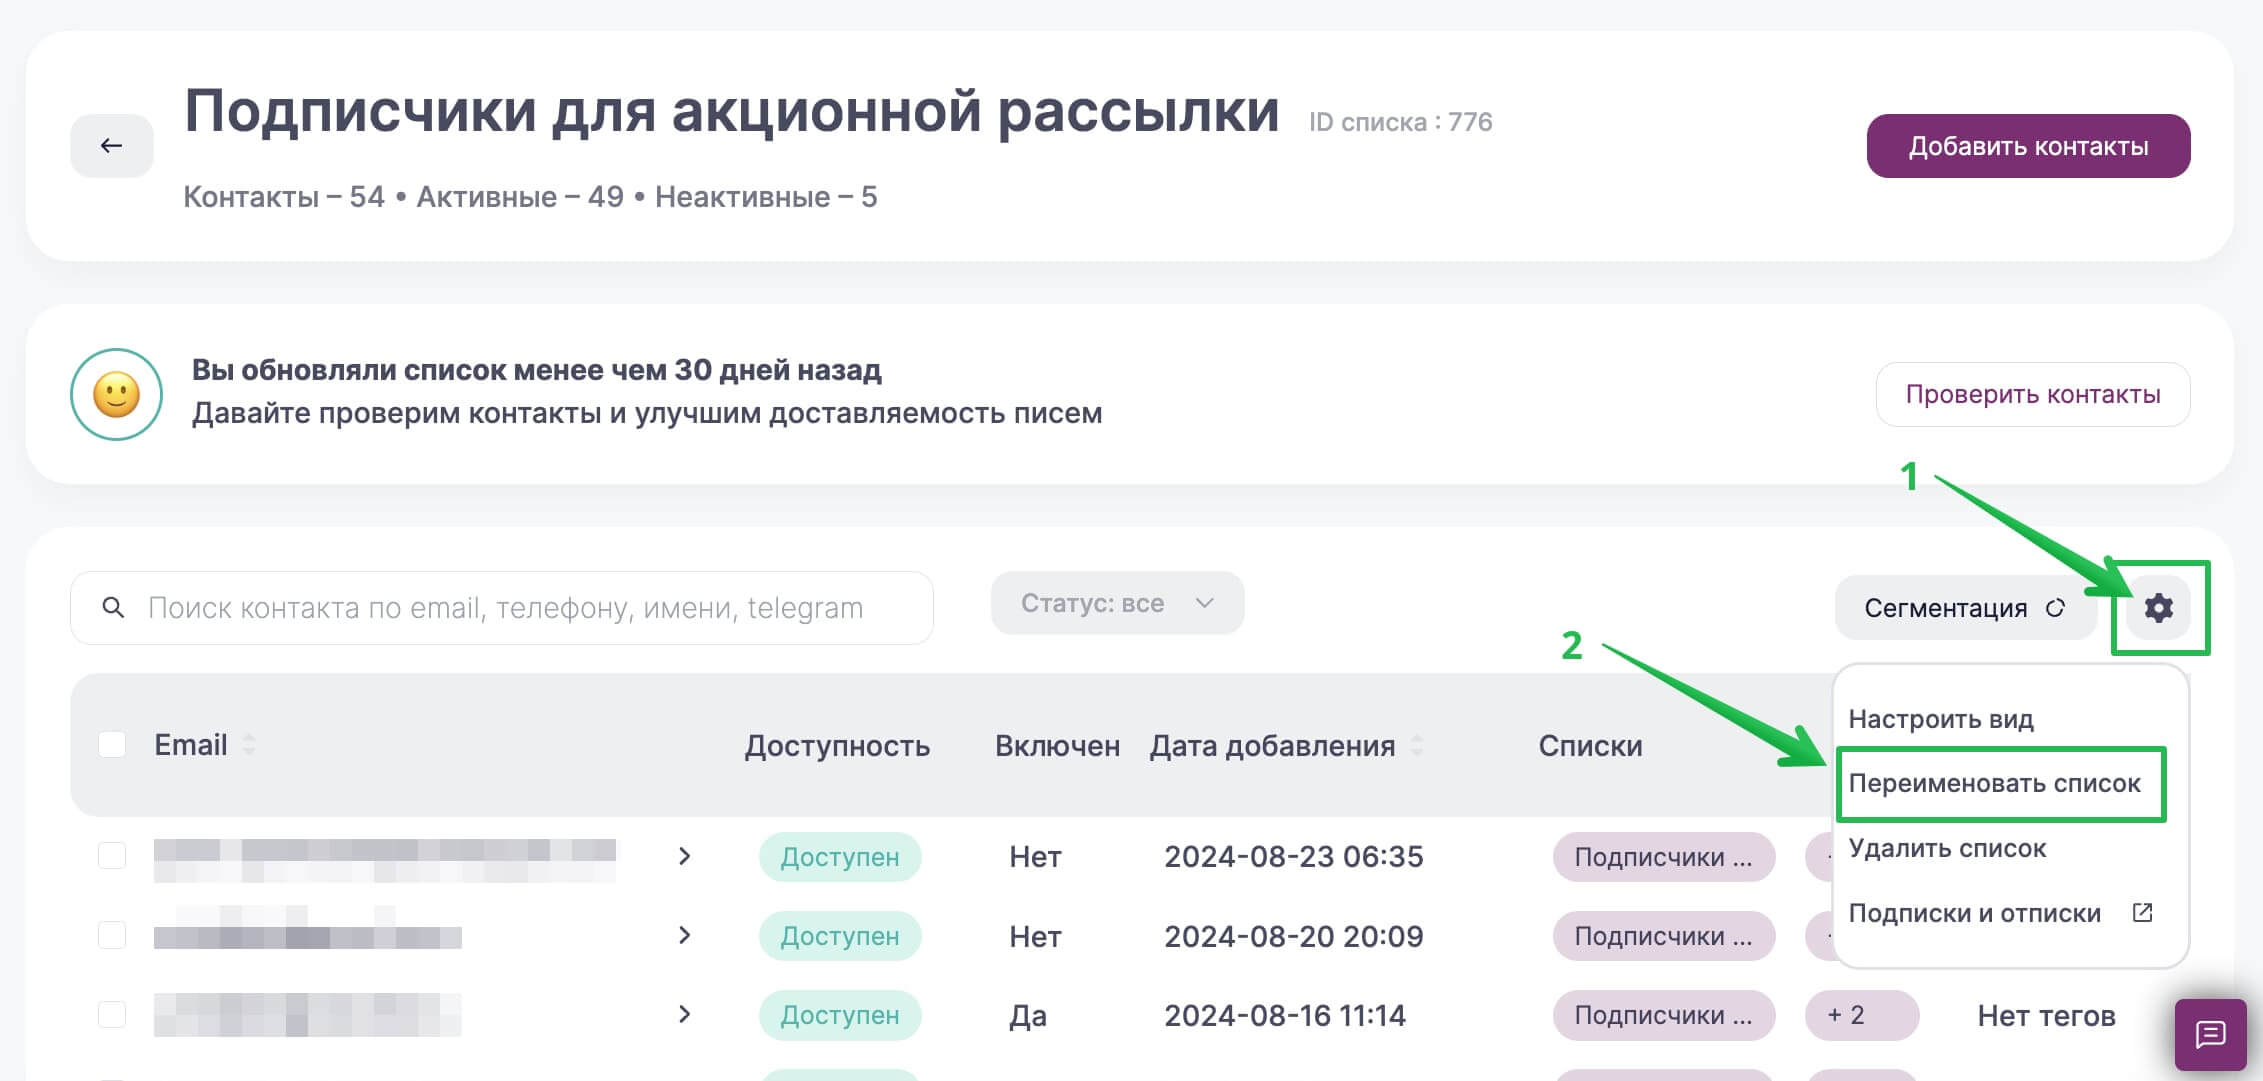Open external link icon beside Подписки и отписки

[2142, 912]
